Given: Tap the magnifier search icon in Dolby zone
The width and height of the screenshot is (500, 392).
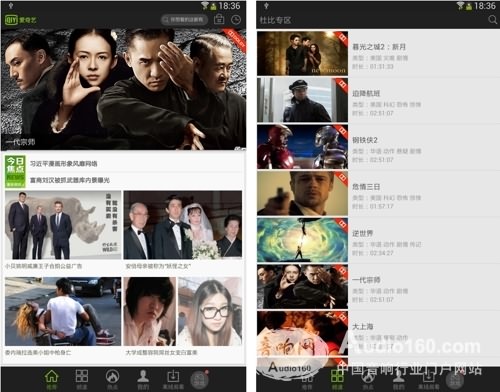Looking at the screenshot, I should (x=493, y=20).
